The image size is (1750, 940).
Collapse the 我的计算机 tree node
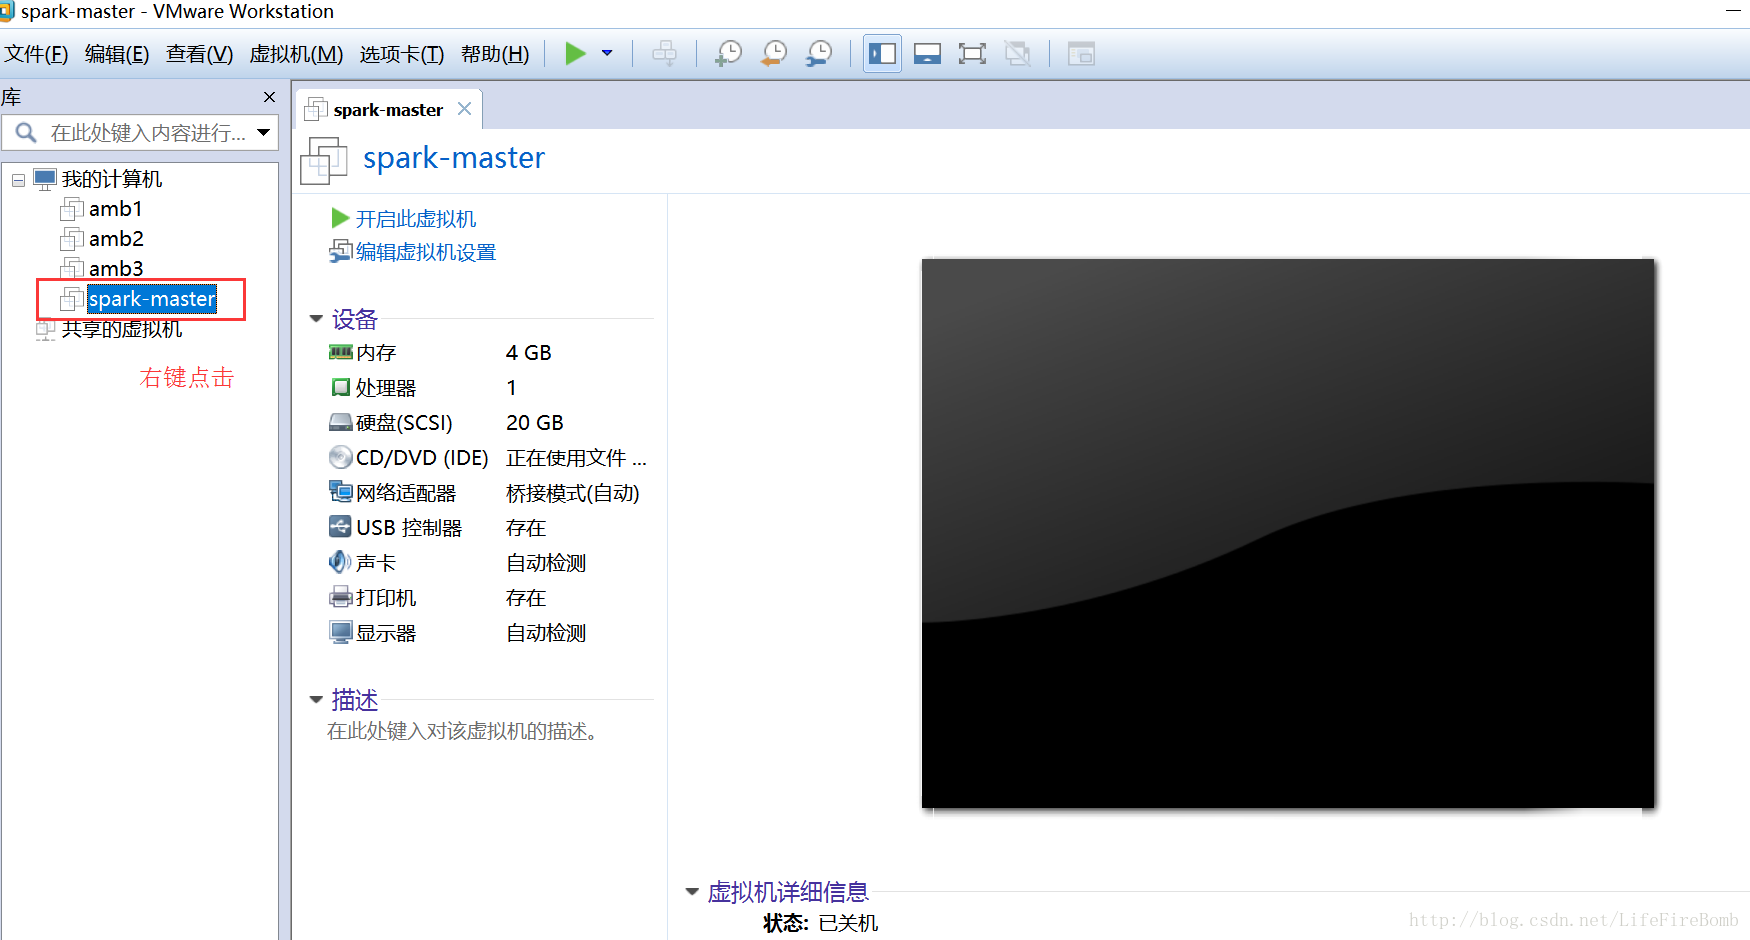tap(18, 180)
